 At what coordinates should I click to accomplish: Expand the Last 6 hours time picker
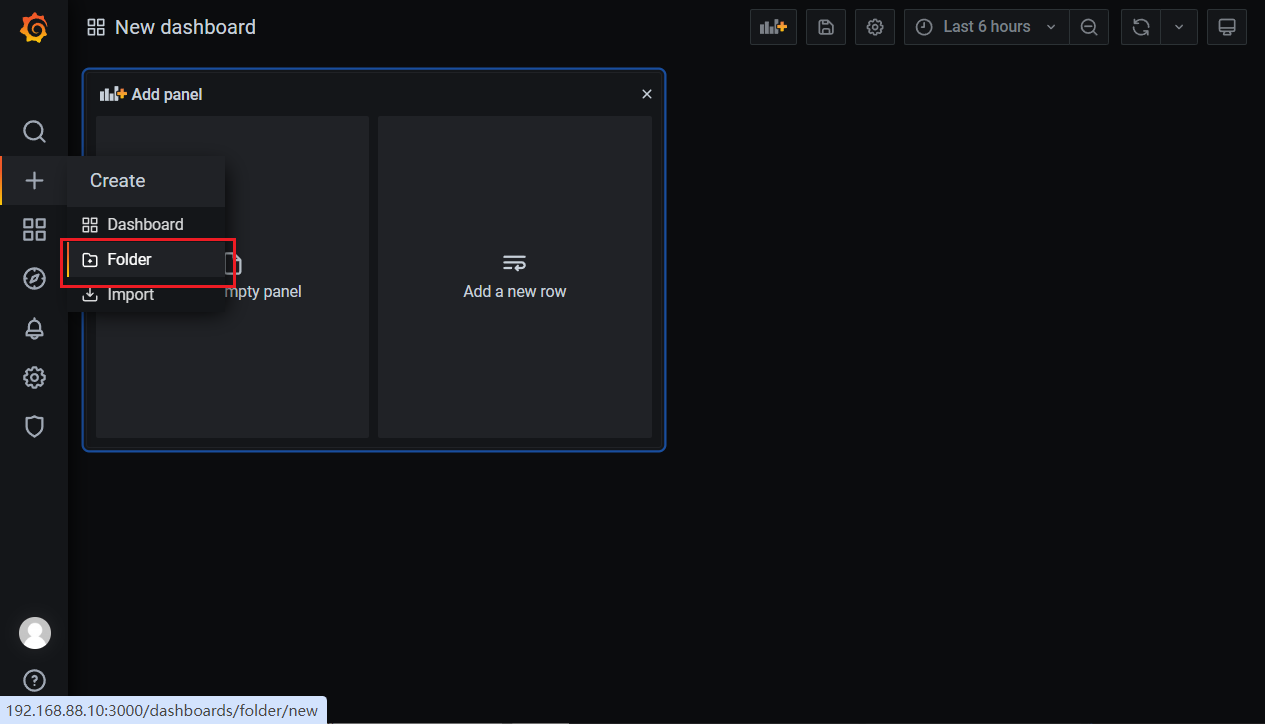click(x=986, y=27)
